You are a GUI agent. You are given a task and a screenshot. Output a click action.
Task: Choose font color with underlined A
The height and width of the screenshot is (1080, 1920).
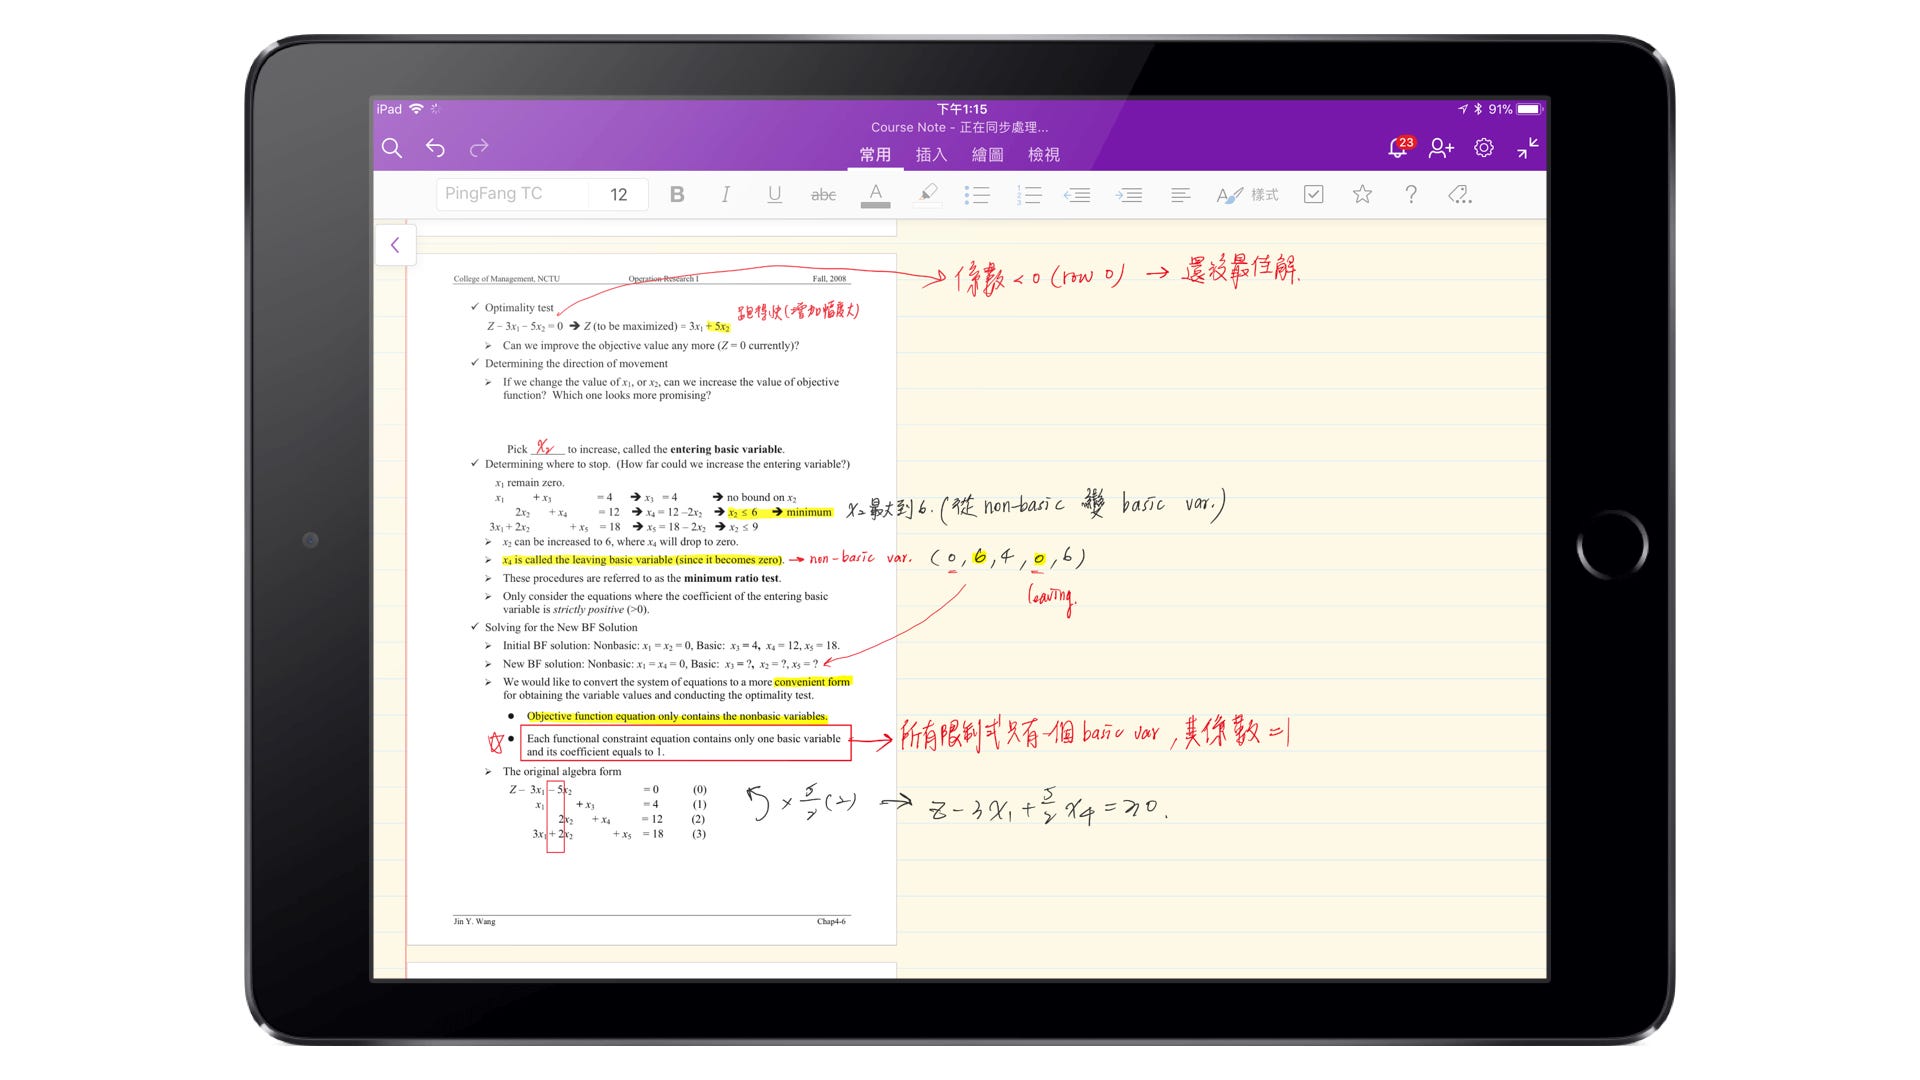pos(875,195)
